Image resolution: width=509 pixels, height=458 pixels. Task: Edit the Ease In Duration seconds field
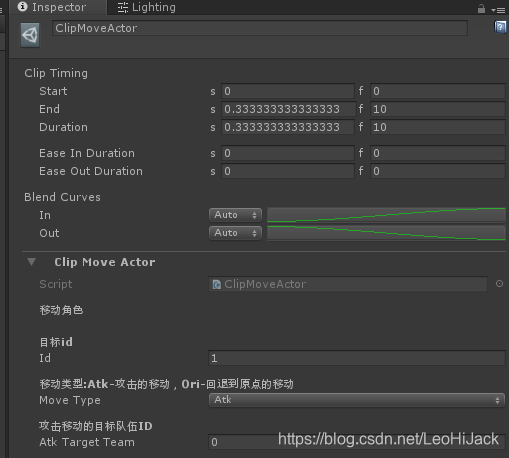tap(288, 153)
